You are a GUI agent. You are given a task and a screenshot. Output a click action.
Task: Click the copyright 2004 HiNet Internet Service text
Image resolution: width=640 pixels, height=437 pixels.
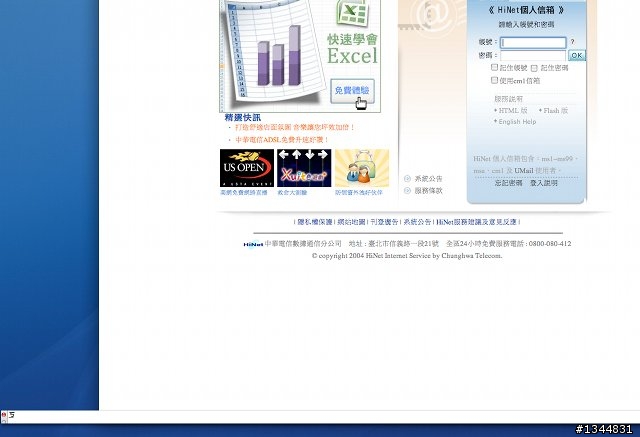407,256
